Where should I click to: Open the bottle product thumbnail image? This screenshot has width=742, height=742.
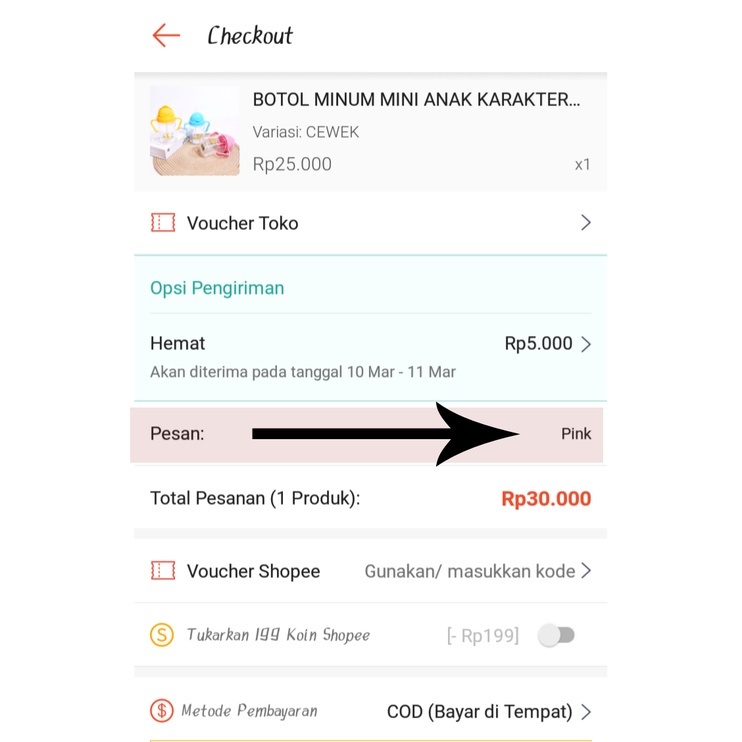194,131
